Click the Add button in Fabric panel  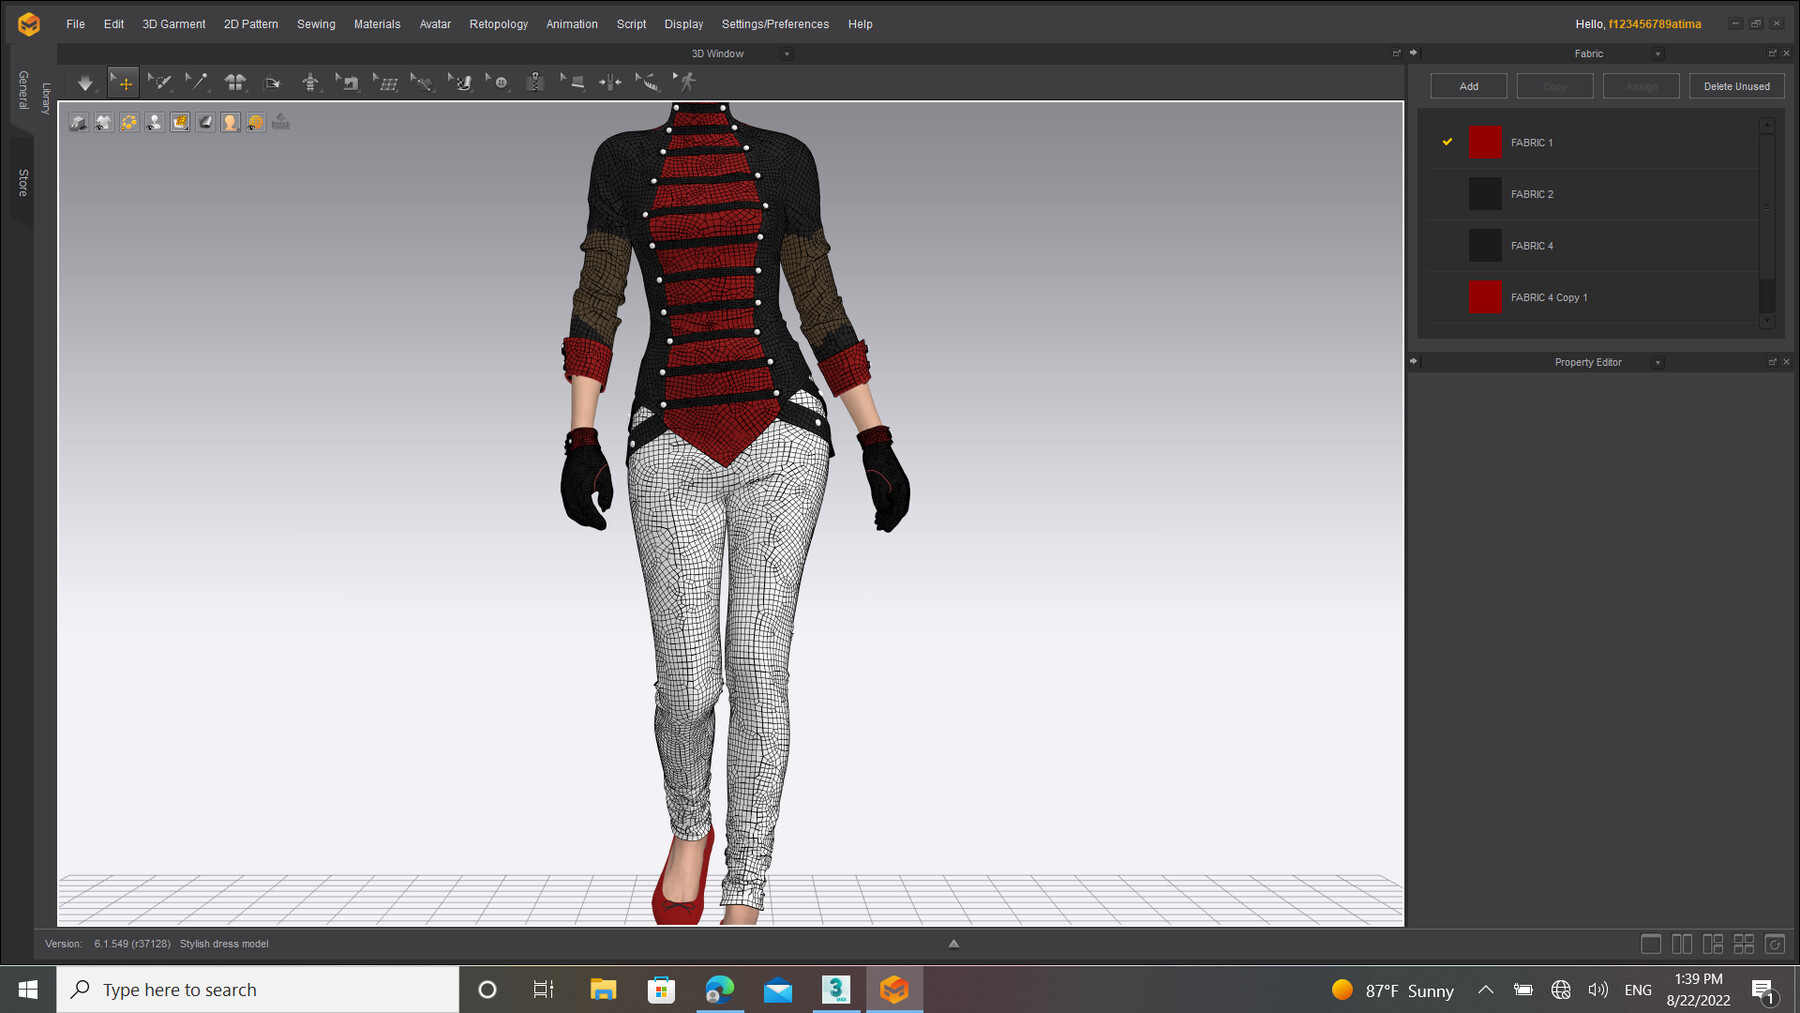point(1468,86)
